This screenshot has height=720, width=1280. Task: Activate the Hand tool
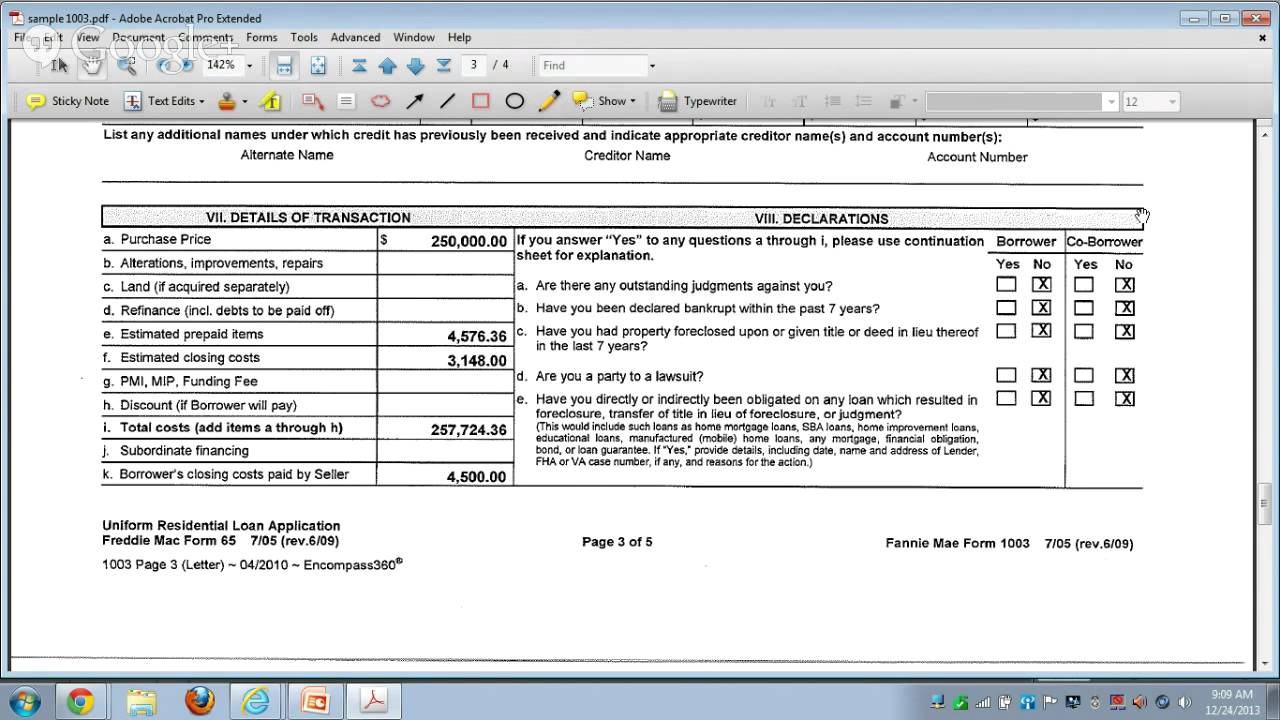click(92, 65)
